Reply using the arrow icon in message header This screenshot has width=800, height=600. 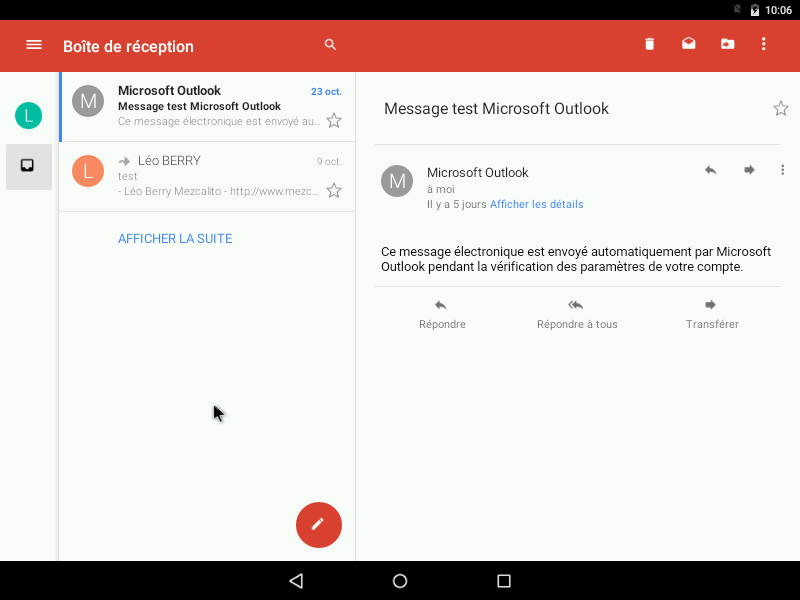710,170
